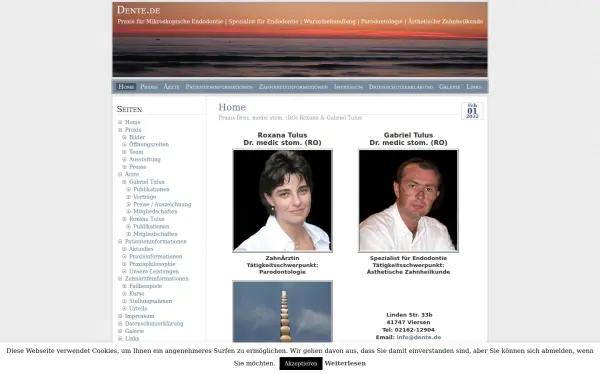Open Aktuelles in the sidebar list
Viewport: 600px width, 375px height.
[x=141, y=249]
